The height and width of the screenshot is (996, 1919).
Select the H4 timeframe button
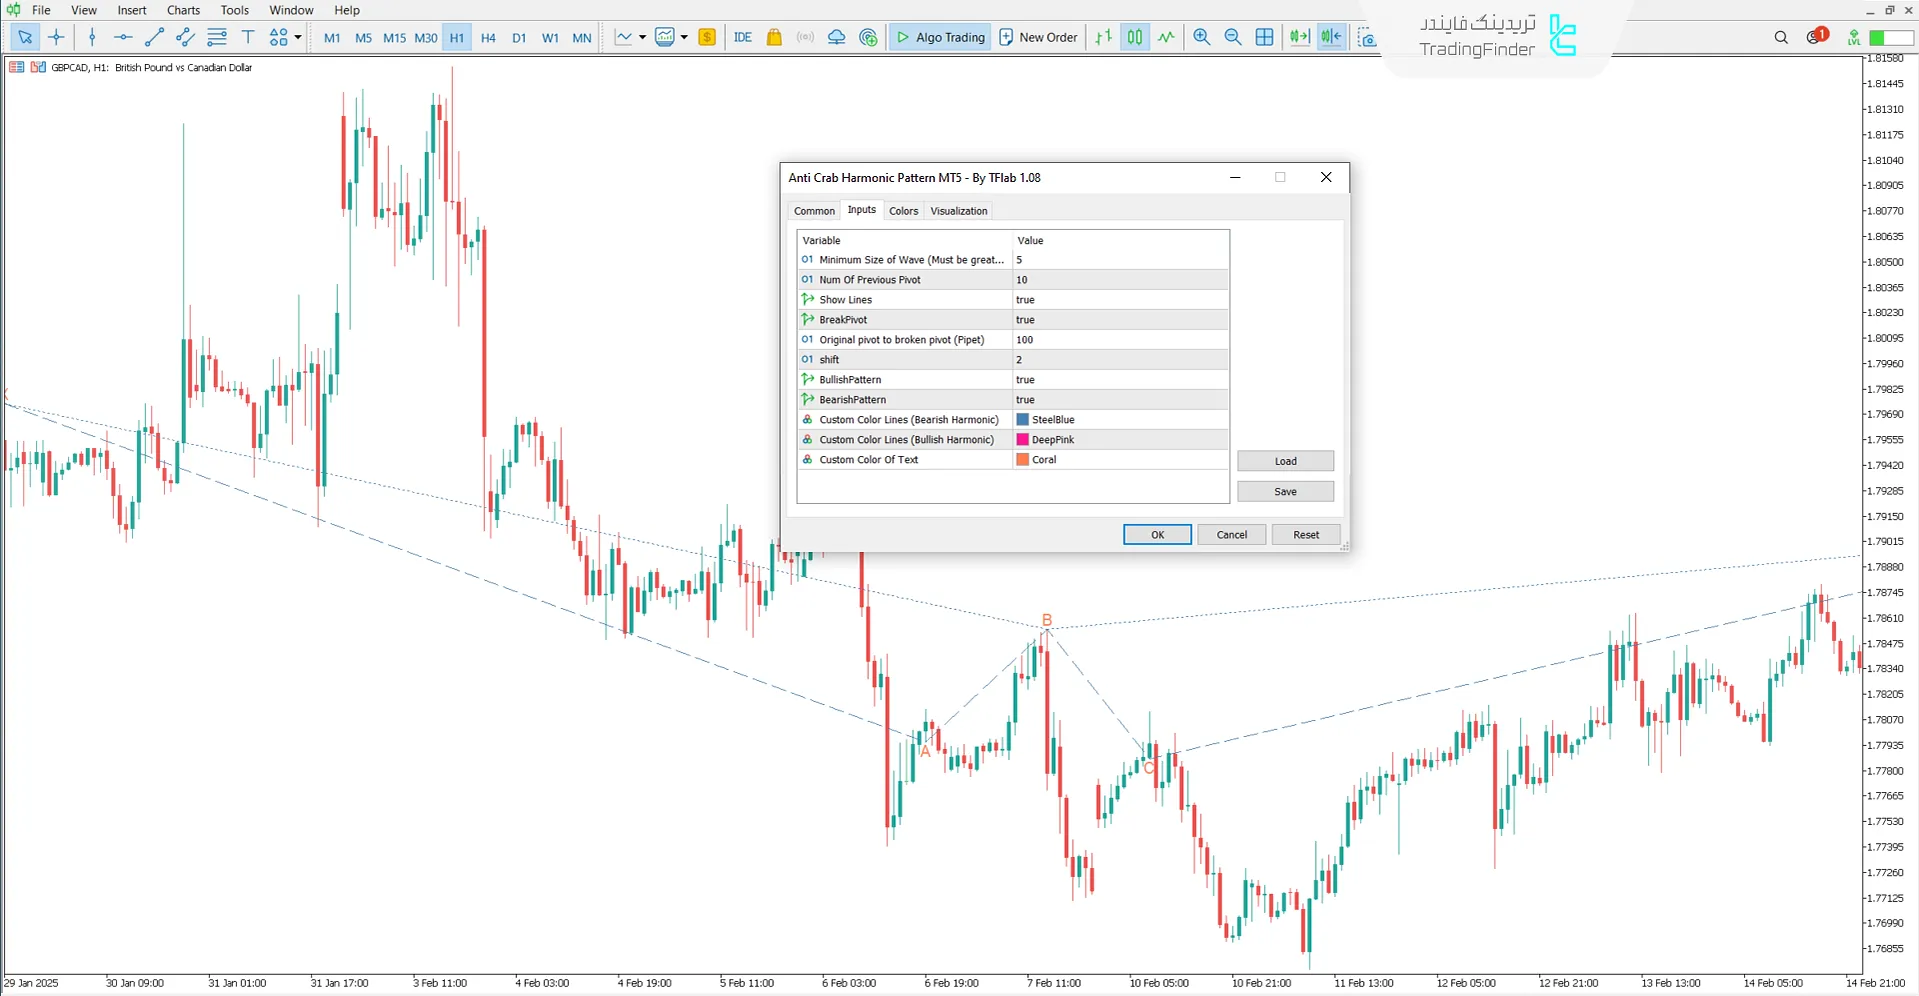[488, 38]
